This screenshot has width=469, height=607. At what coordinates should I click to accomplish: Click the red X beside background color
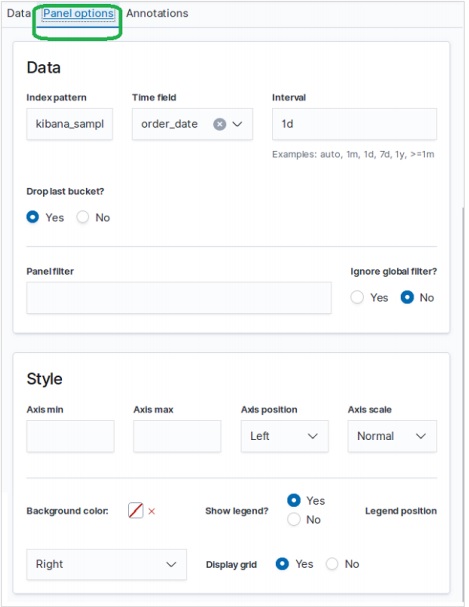tap(152, 511)
